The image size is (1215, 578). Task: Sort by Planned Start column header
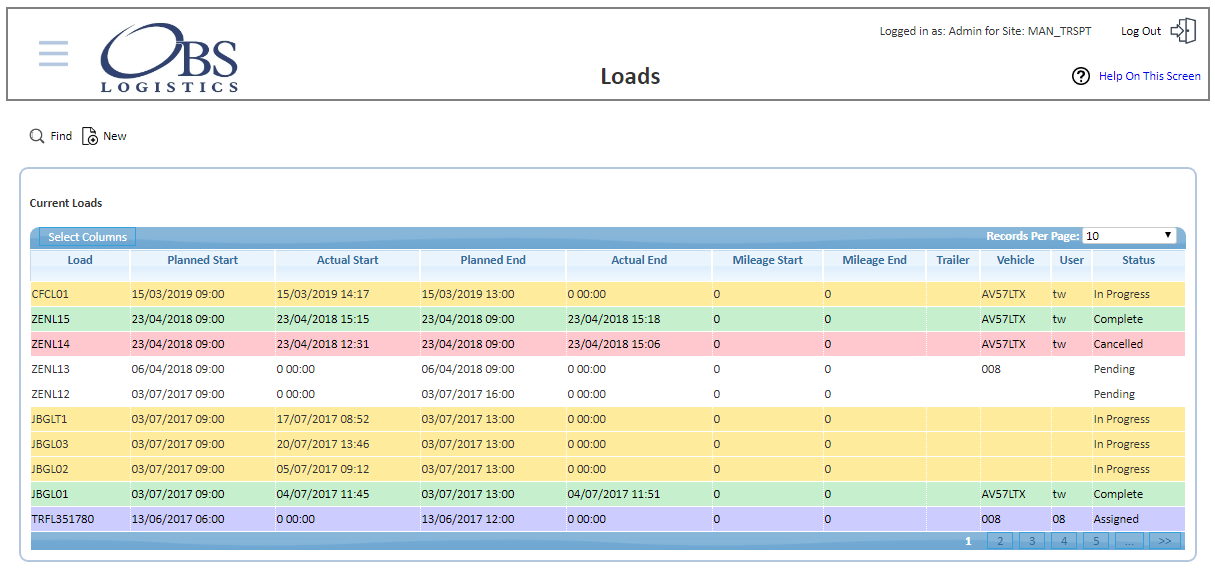point(203,260)
